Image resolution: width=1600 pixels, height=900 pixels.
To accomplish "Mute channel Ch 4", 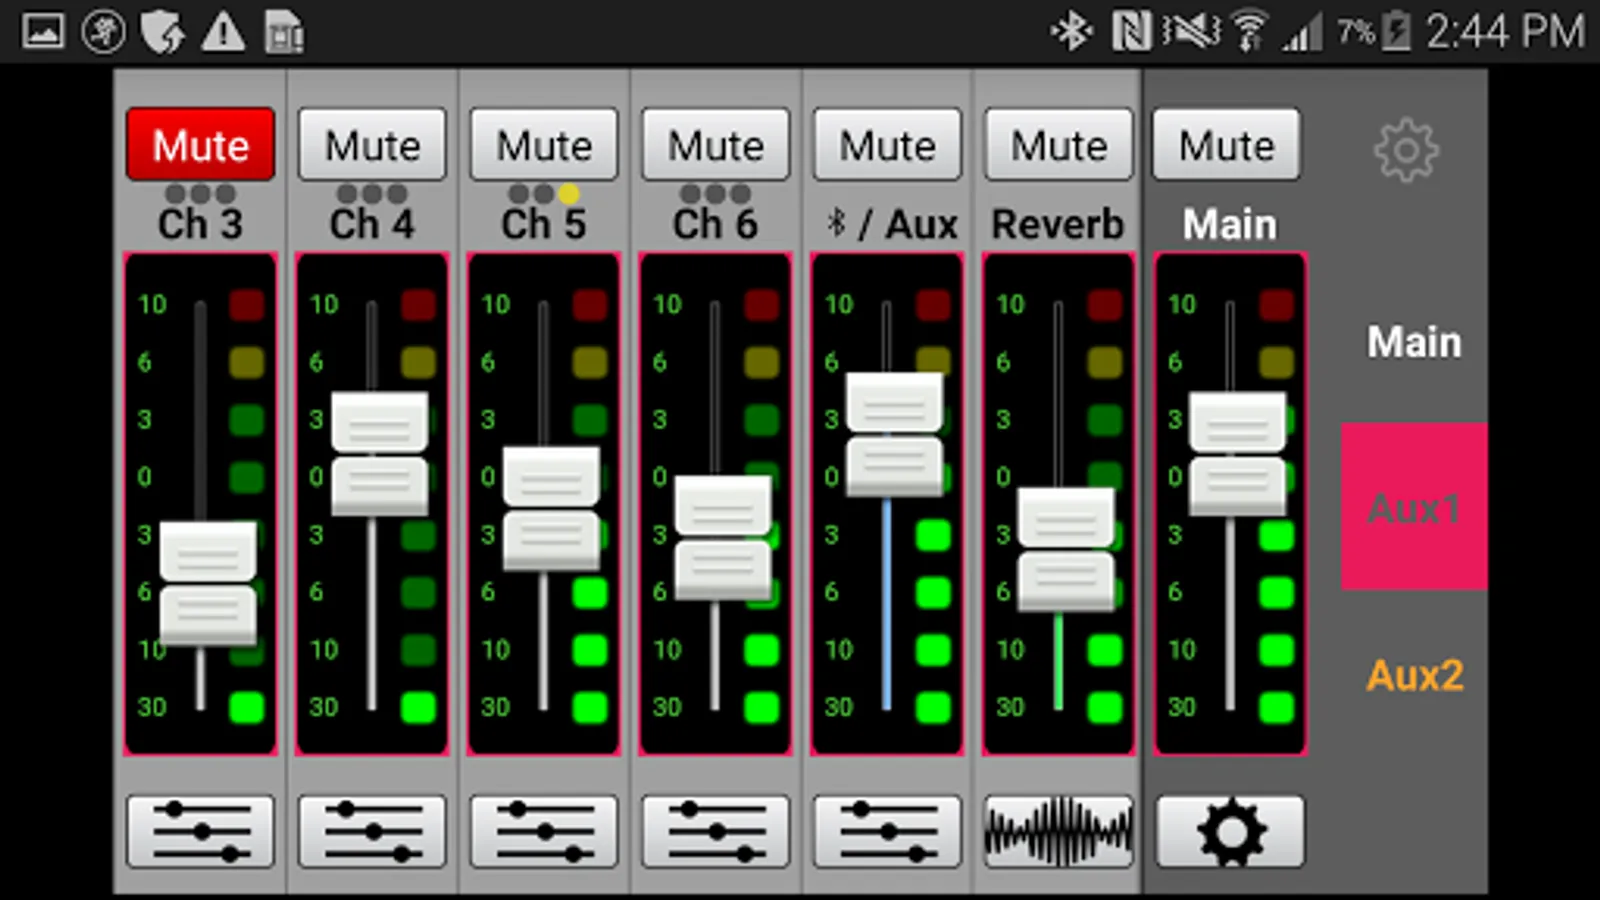I will 372,145.
